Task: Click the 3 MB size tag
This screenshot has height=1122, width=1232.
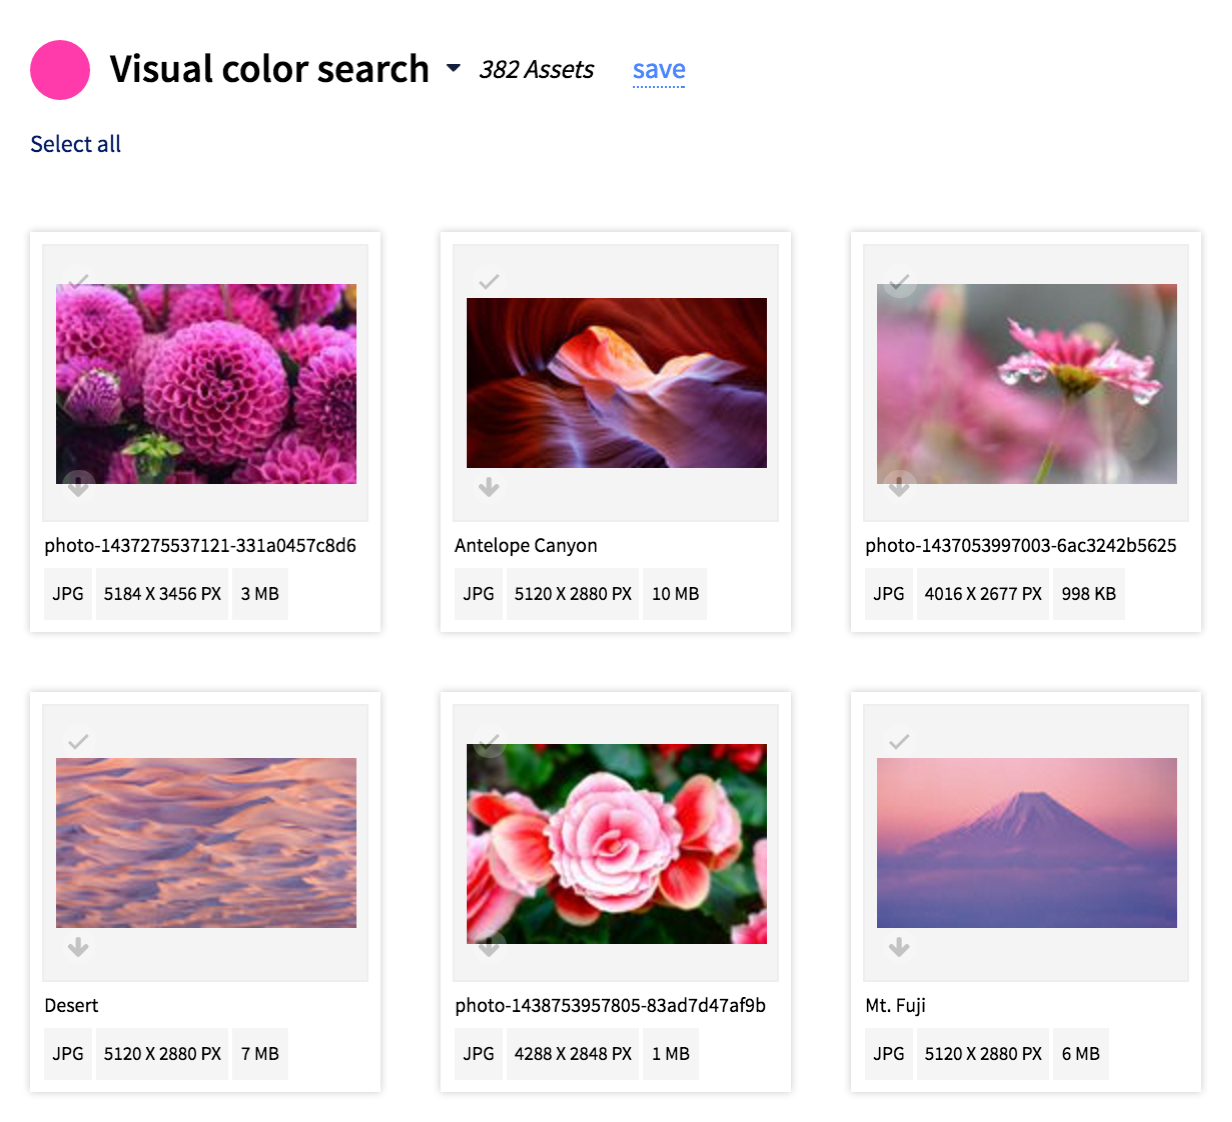Action: pos(260,594)
